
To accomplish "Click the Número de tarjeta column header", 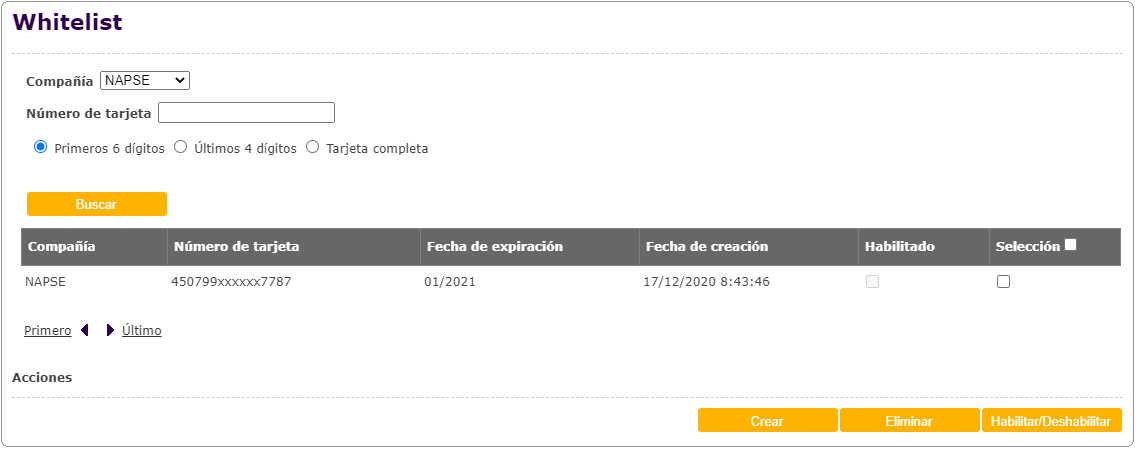I will coord(236,246).
